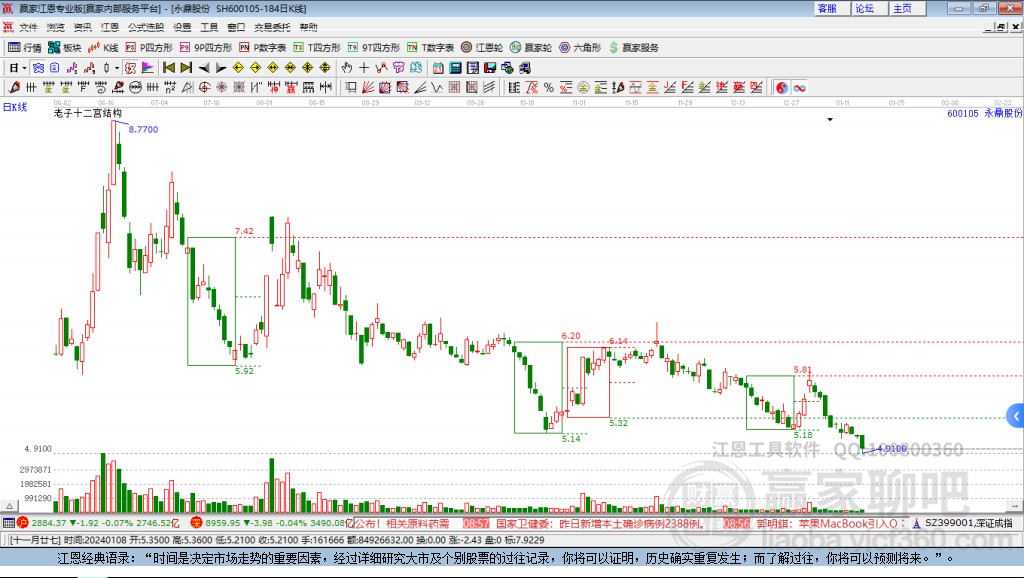Viewport: 1024px width, 578px height.
Task: Click the blue infinity loop icon
Action: 799,88
